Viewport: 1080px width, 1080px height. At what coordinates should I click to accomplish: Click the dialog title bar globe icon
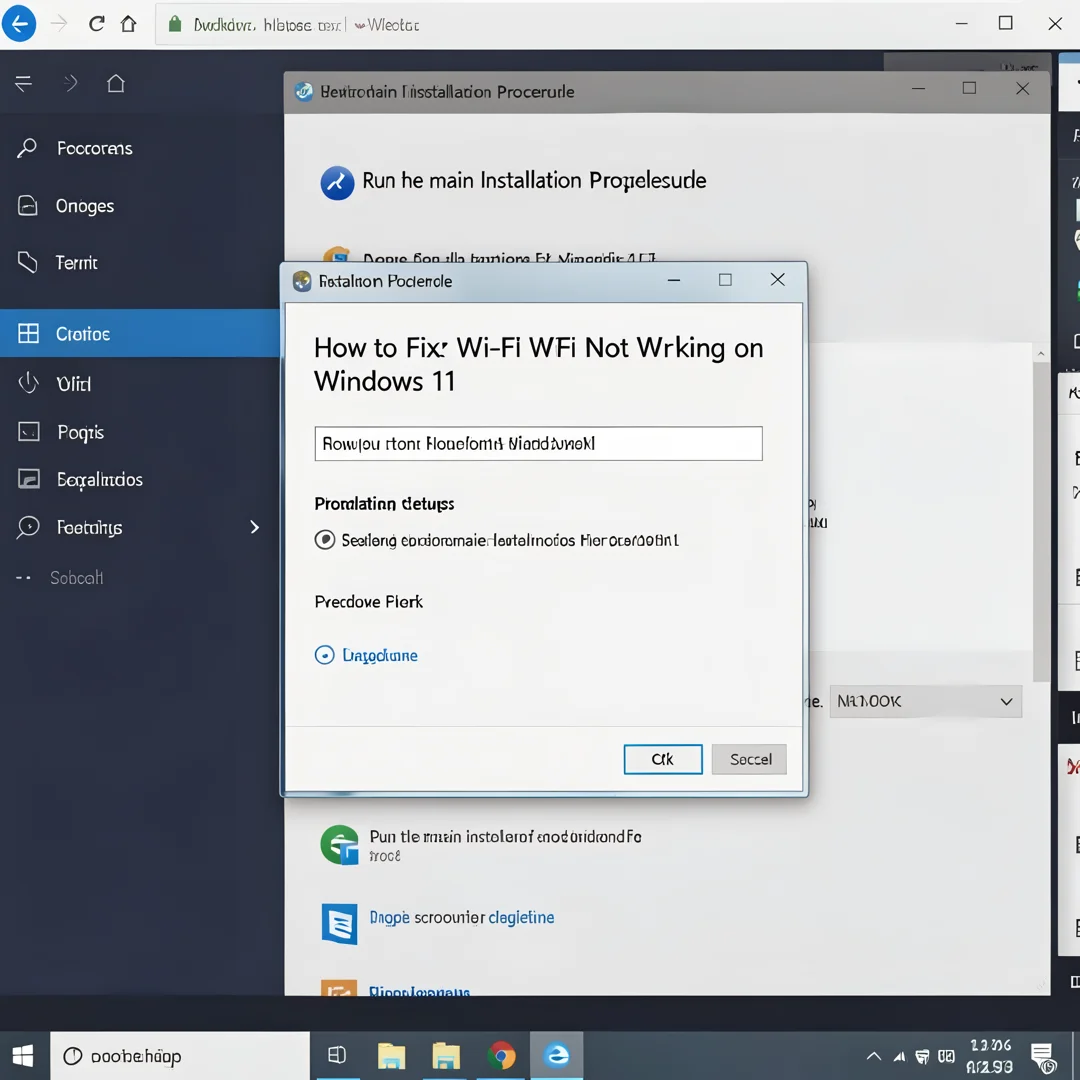click(x=302, y=281)
